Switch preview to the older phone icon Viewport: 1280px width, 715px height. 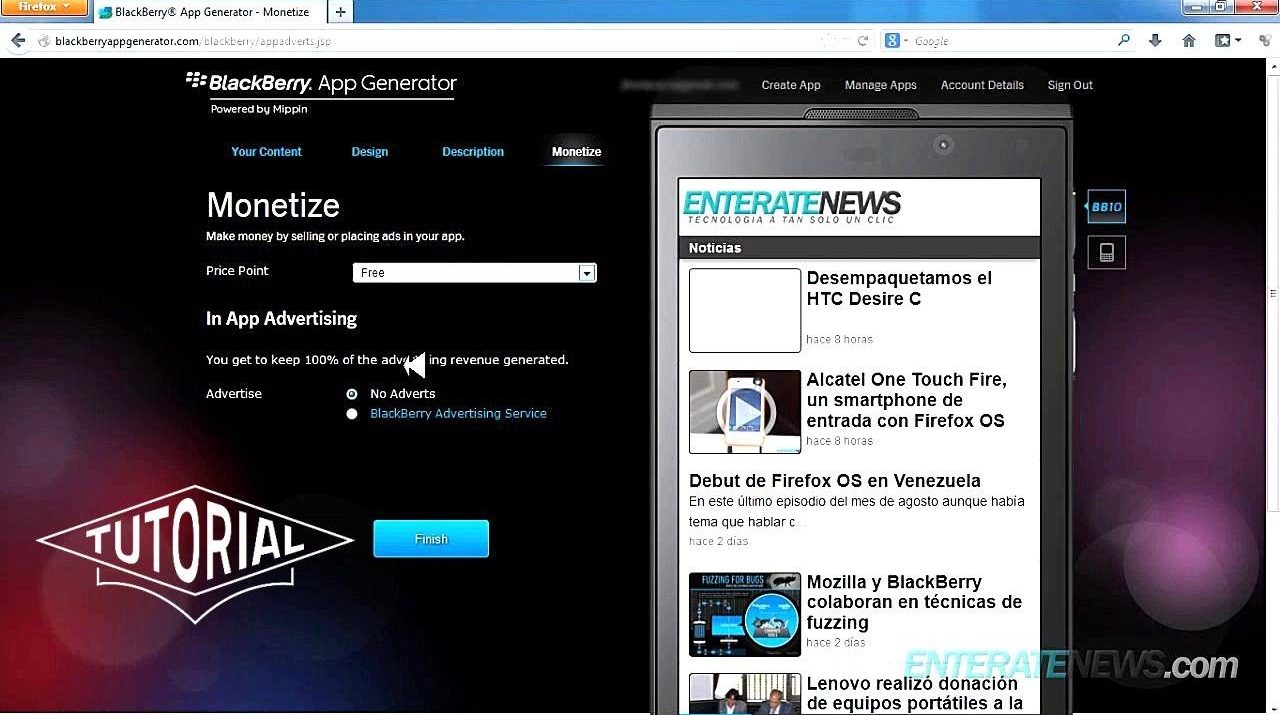point(1107,252)
